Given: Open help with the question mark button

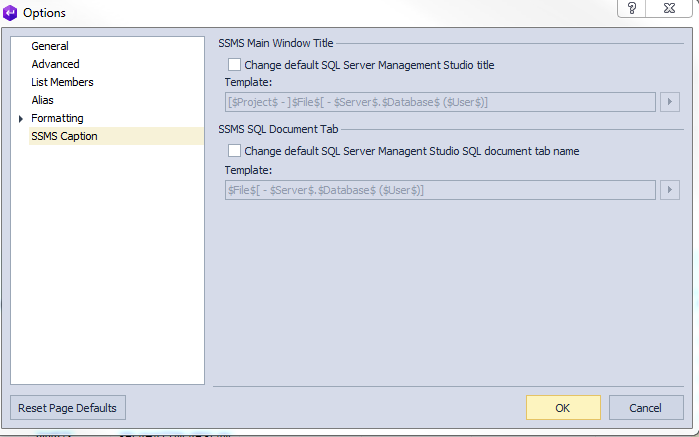Looking at the screenshot, I should point(631,8).
